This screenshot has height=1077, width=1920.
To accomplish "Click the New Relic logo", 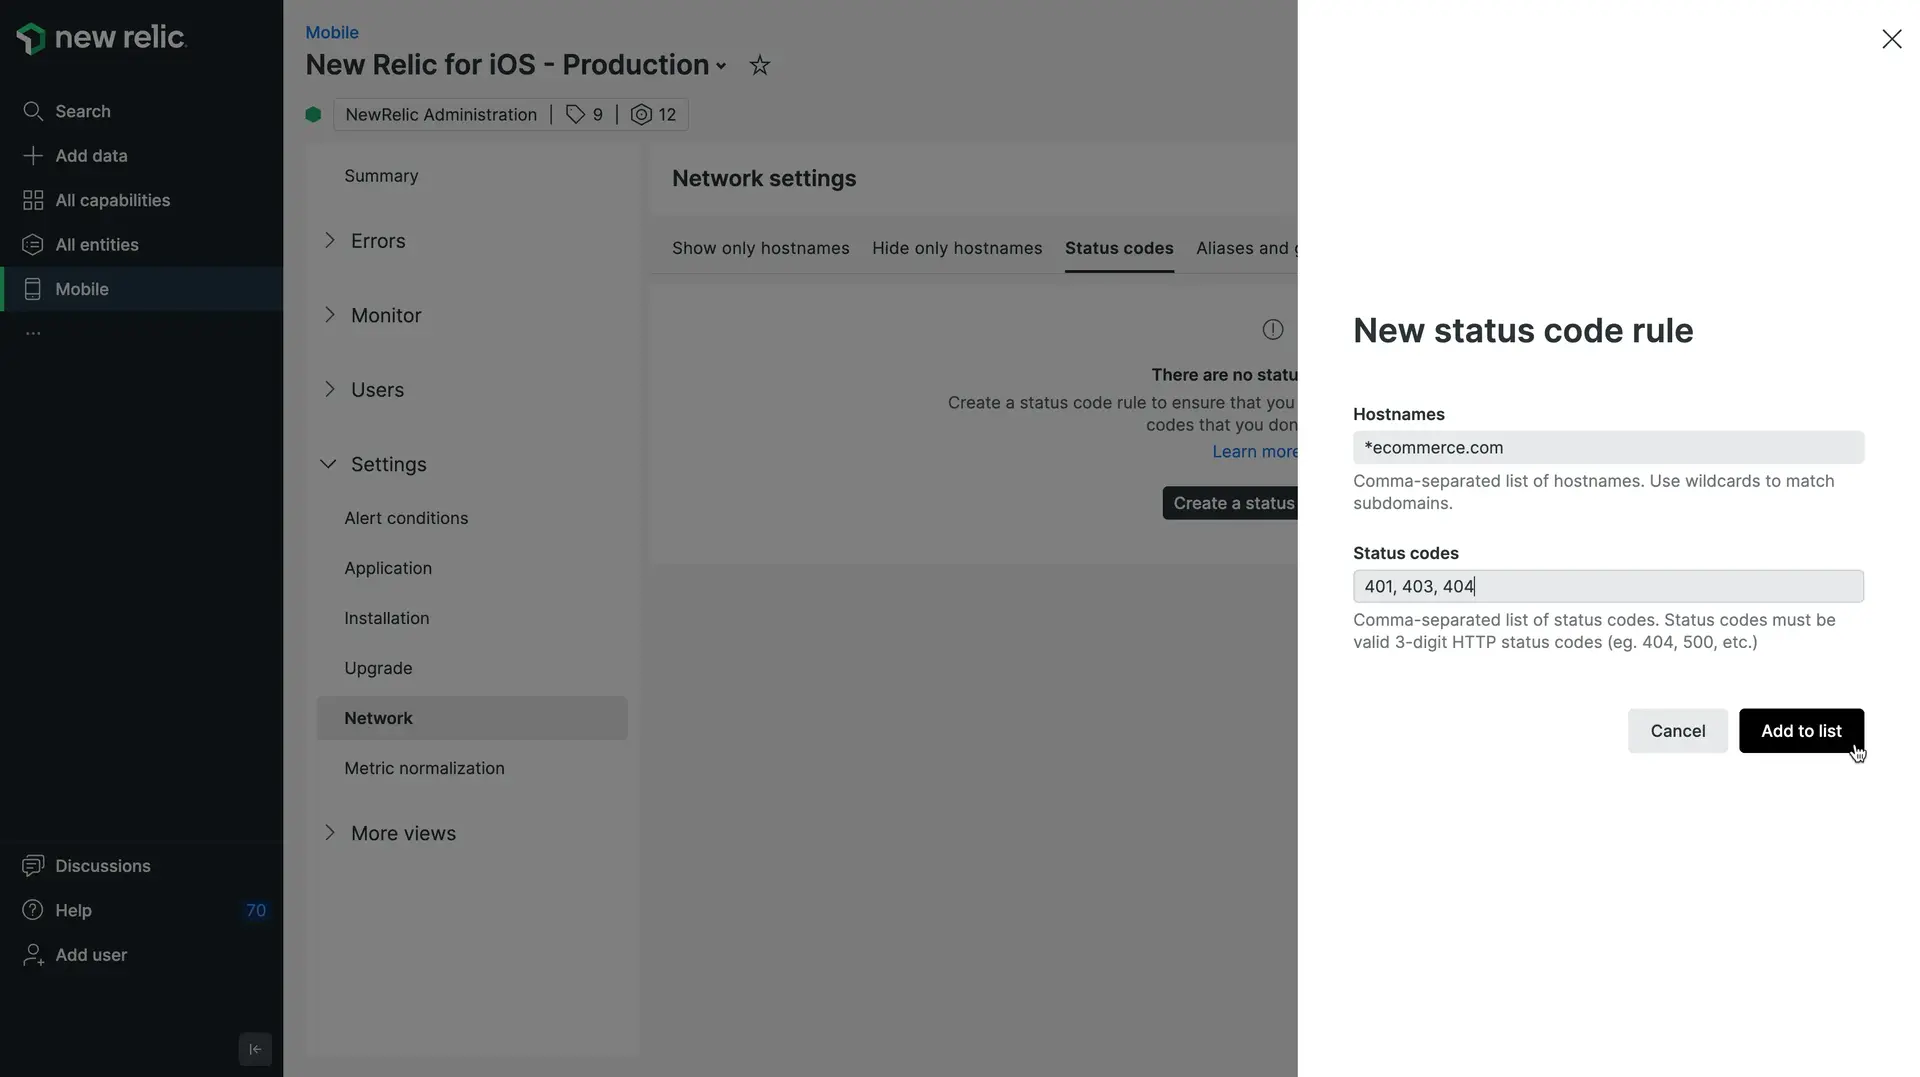I will [101, 38].
